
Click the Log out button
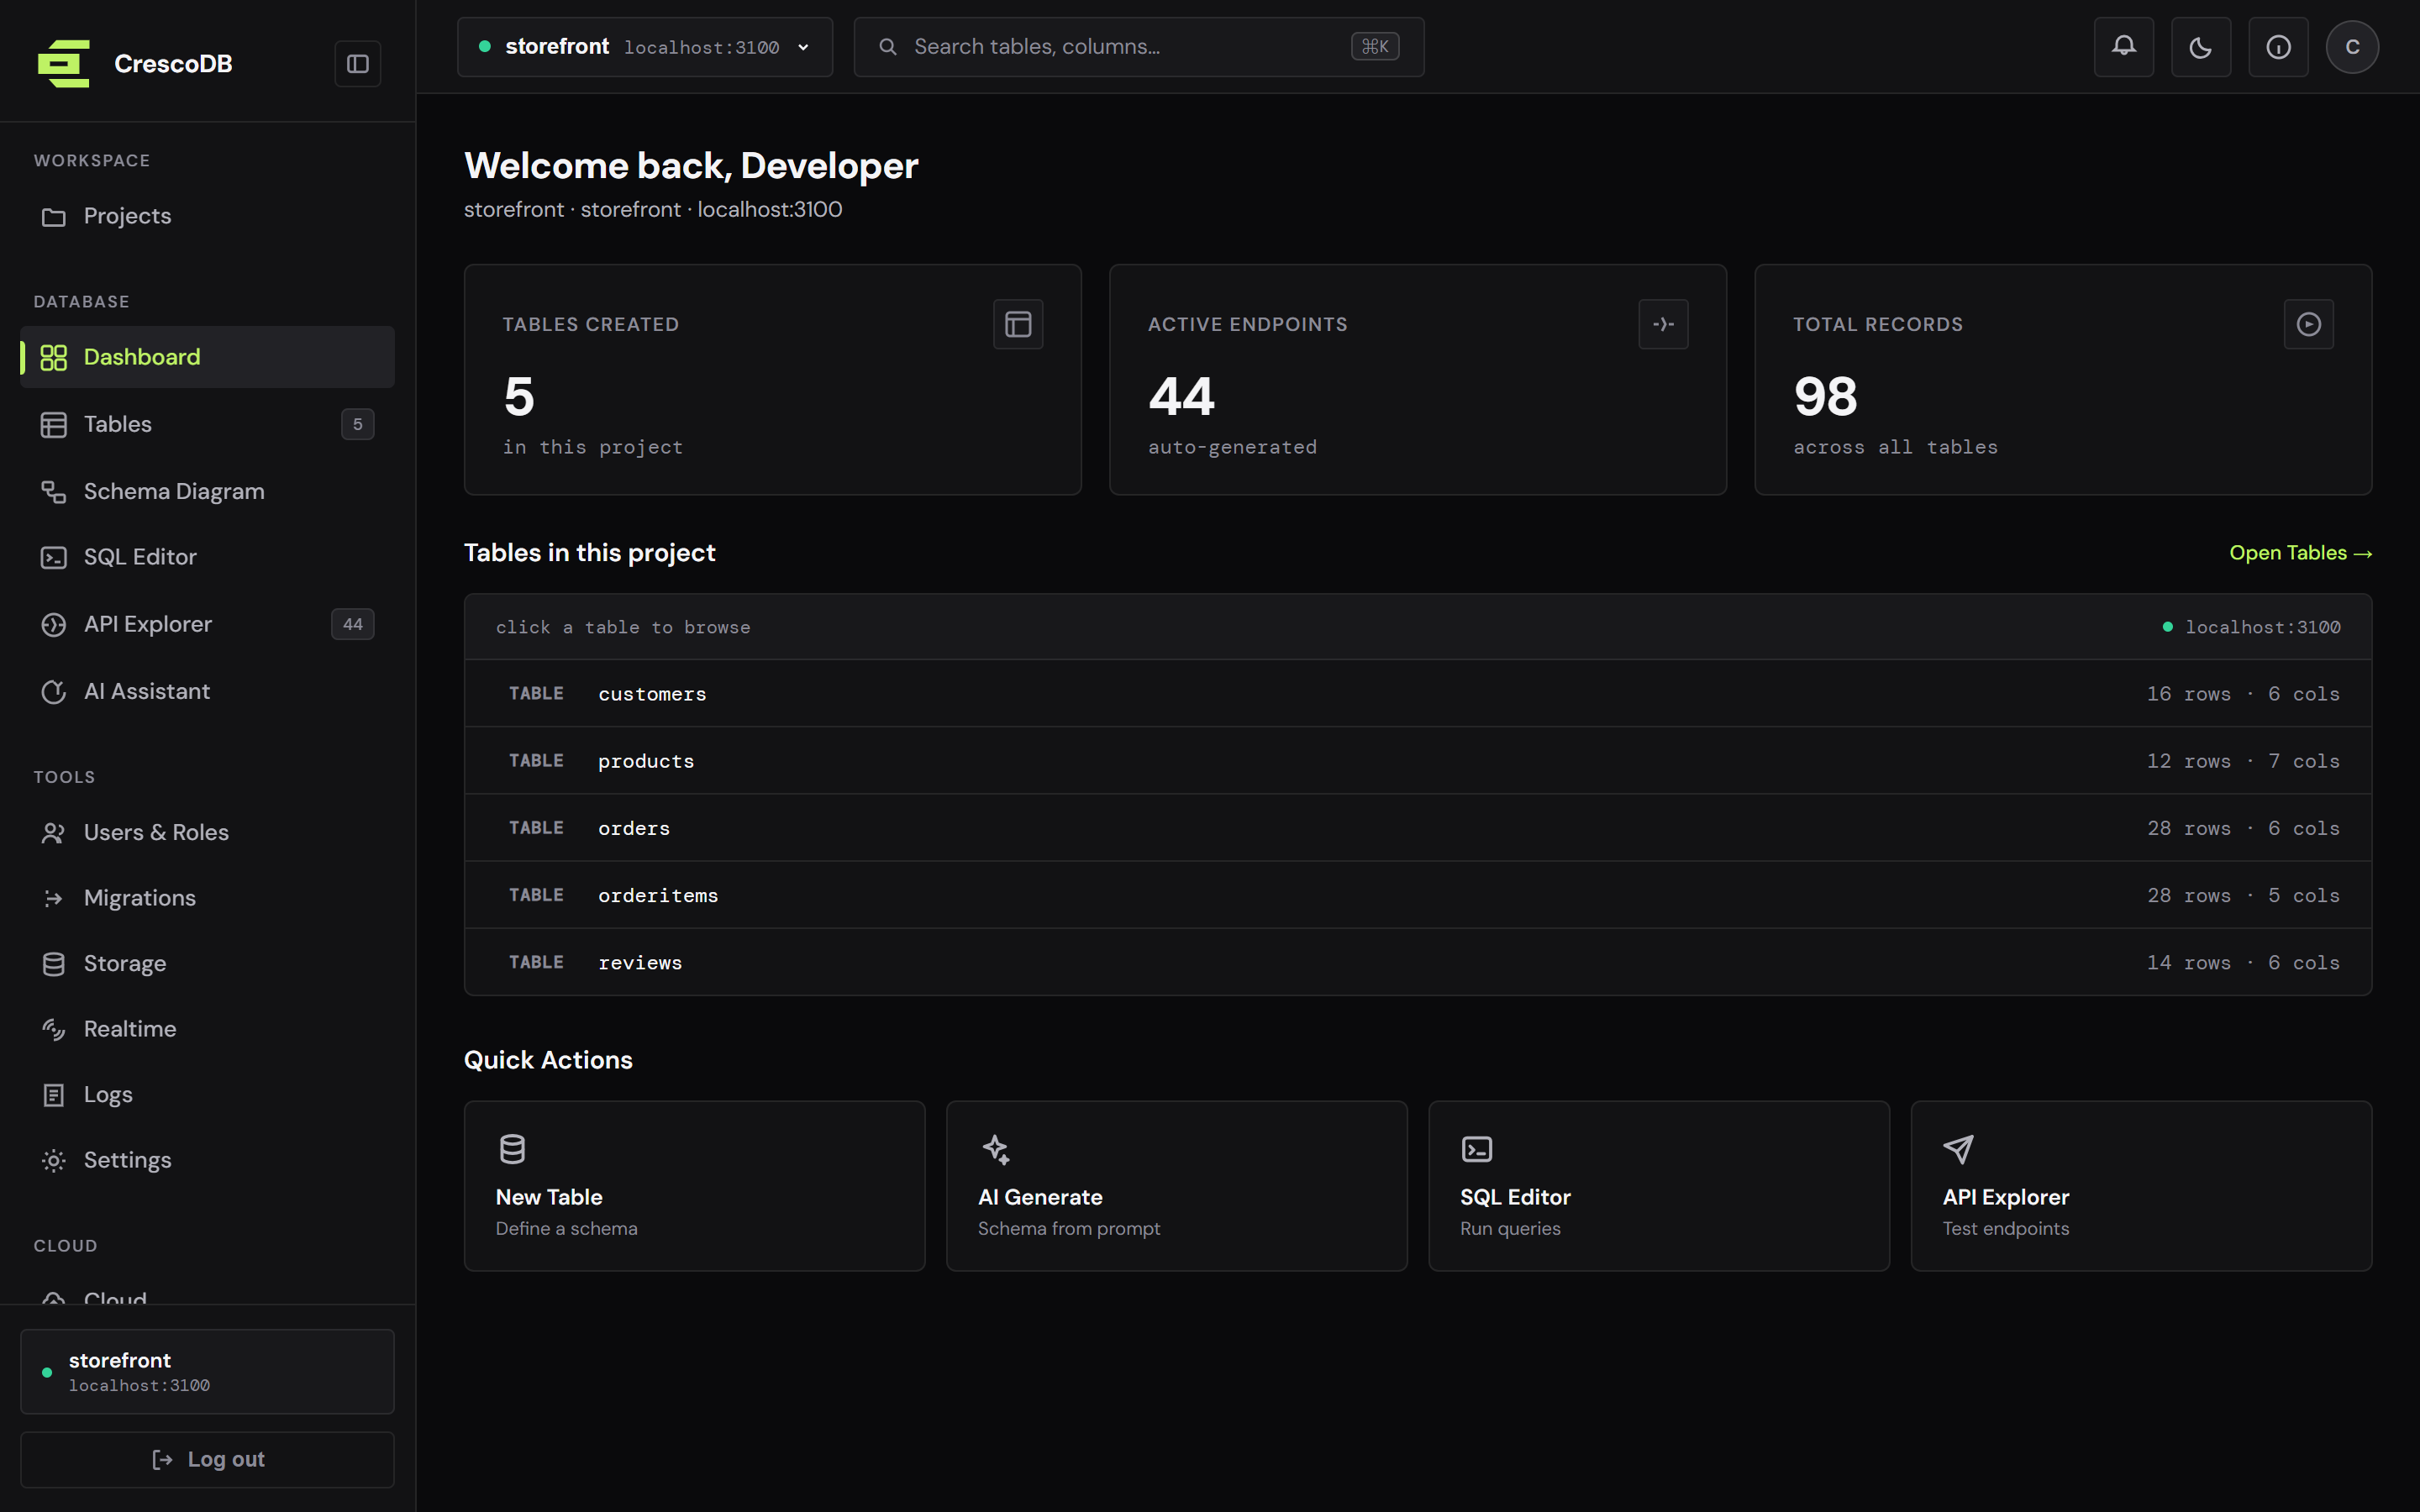tap(207, 1459)
